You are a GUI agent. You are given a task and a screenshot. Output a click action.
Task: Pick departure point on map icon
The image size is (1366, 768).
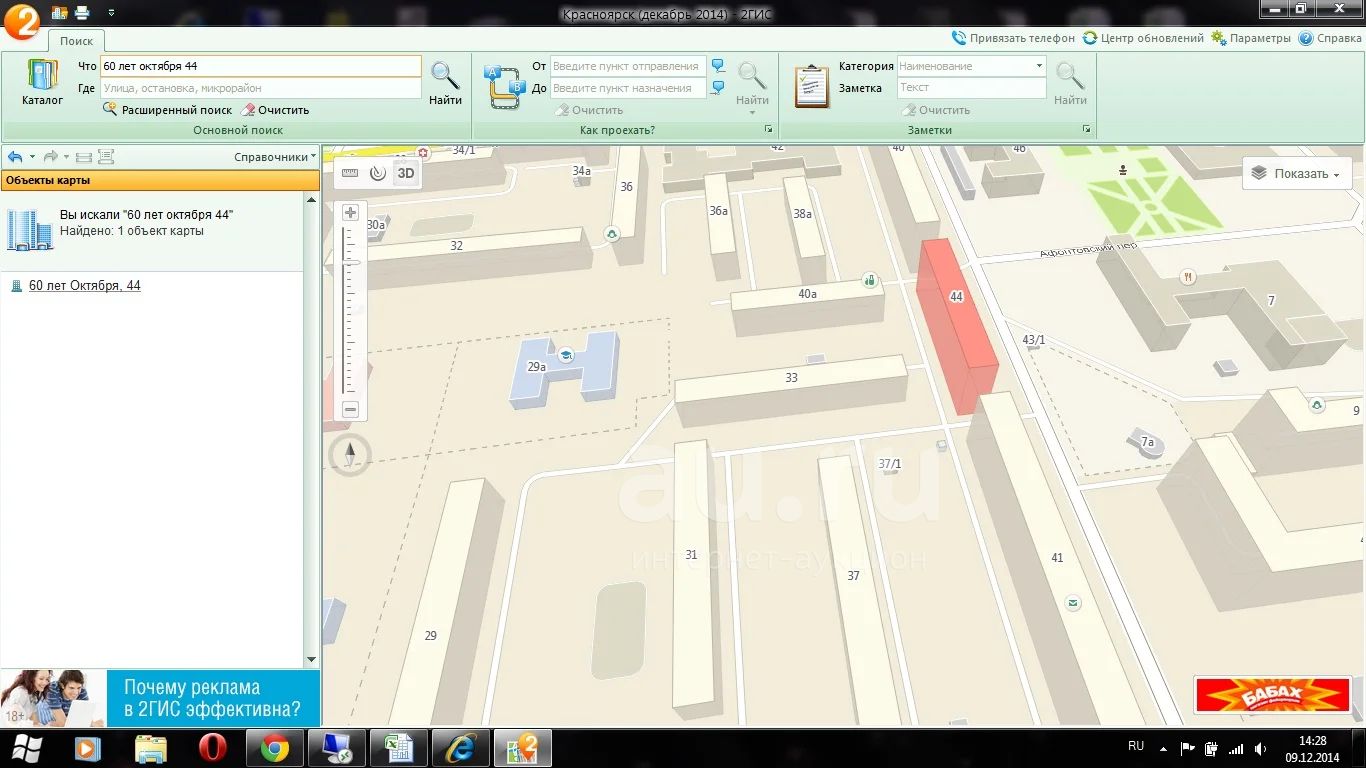pos(718,66)
